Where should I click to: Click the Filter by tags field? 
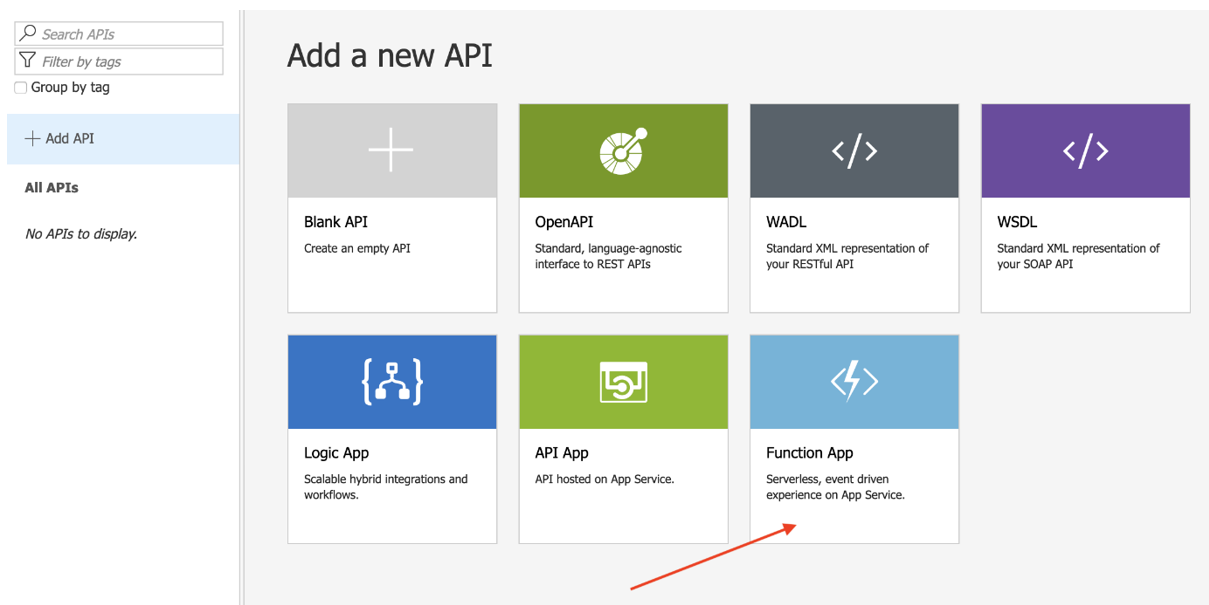[x=120, y=61]
